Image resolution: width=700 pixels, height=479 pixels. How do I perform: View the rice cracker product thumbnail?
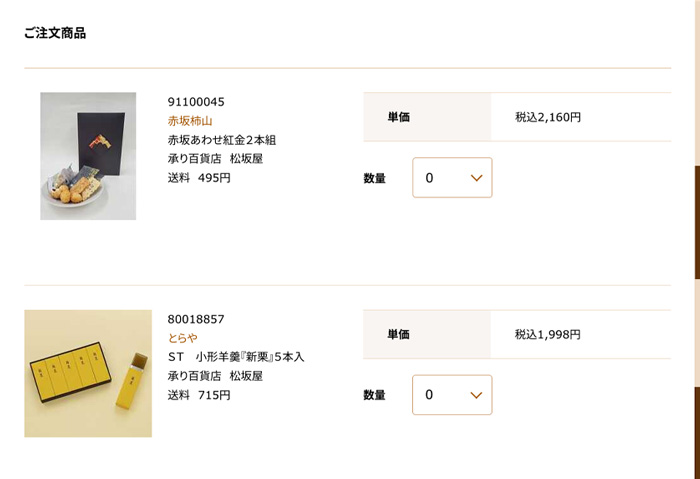pos(88,156)
